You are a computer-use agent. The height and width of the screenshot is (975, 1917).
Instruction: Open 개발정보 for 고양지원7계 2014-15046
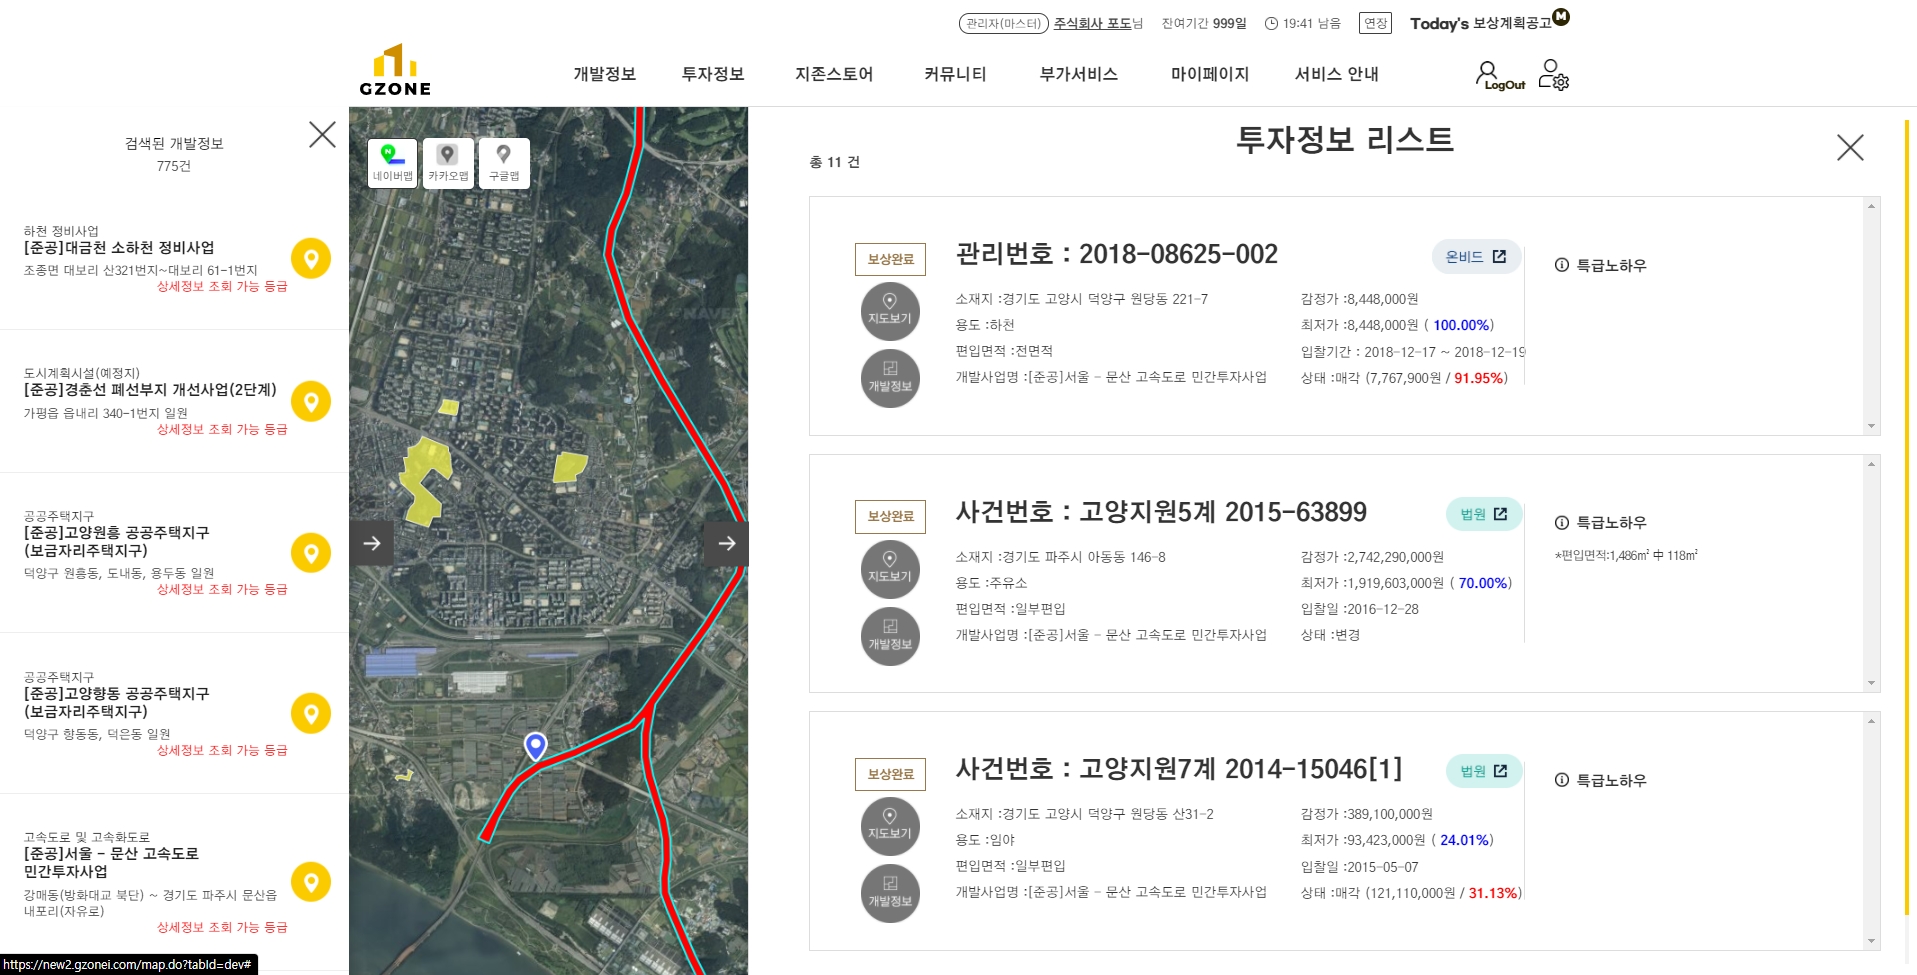(x=890, y=894)
